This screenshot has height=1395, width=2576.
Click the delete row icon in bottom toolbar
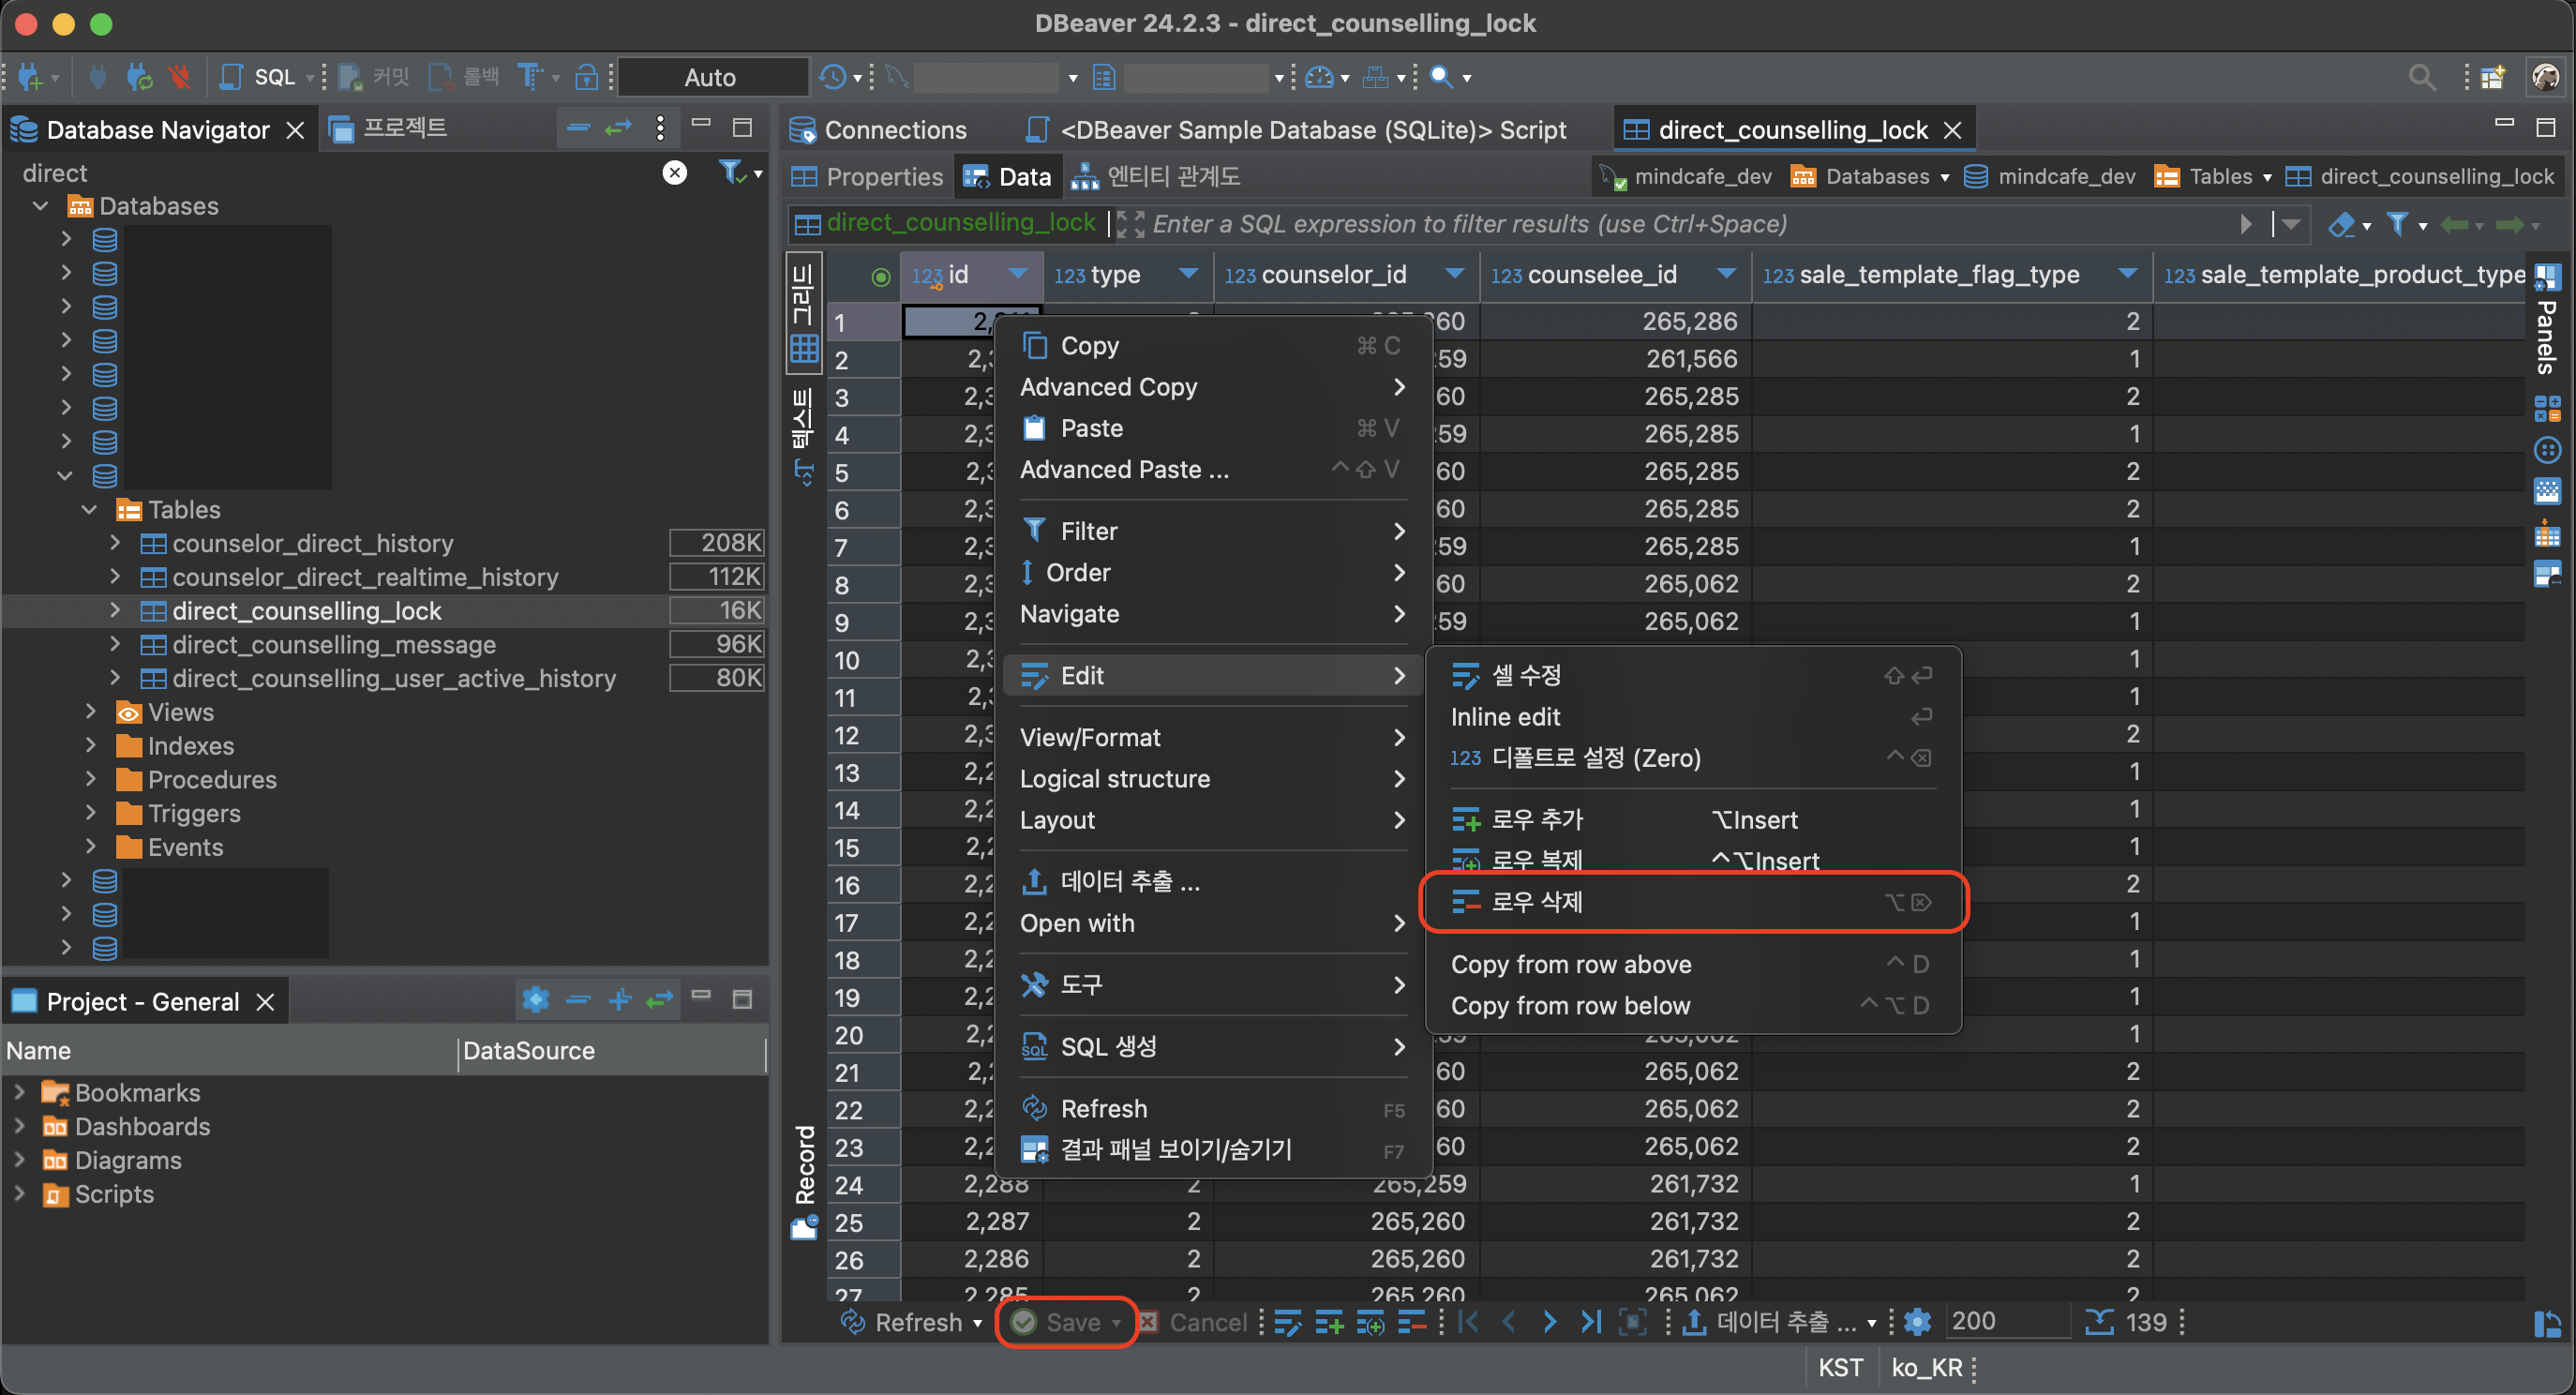click(1411, 1322)
